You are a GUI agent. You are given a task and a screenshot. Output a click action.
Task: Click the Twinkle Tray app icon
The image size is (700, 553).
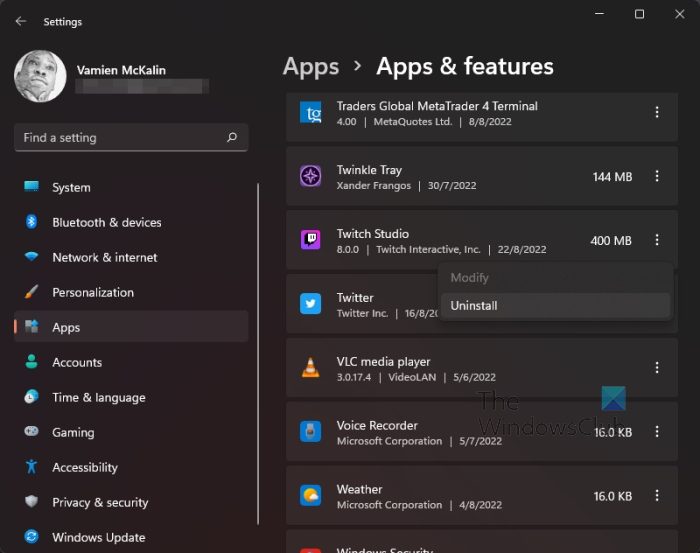tap(311, 177)
